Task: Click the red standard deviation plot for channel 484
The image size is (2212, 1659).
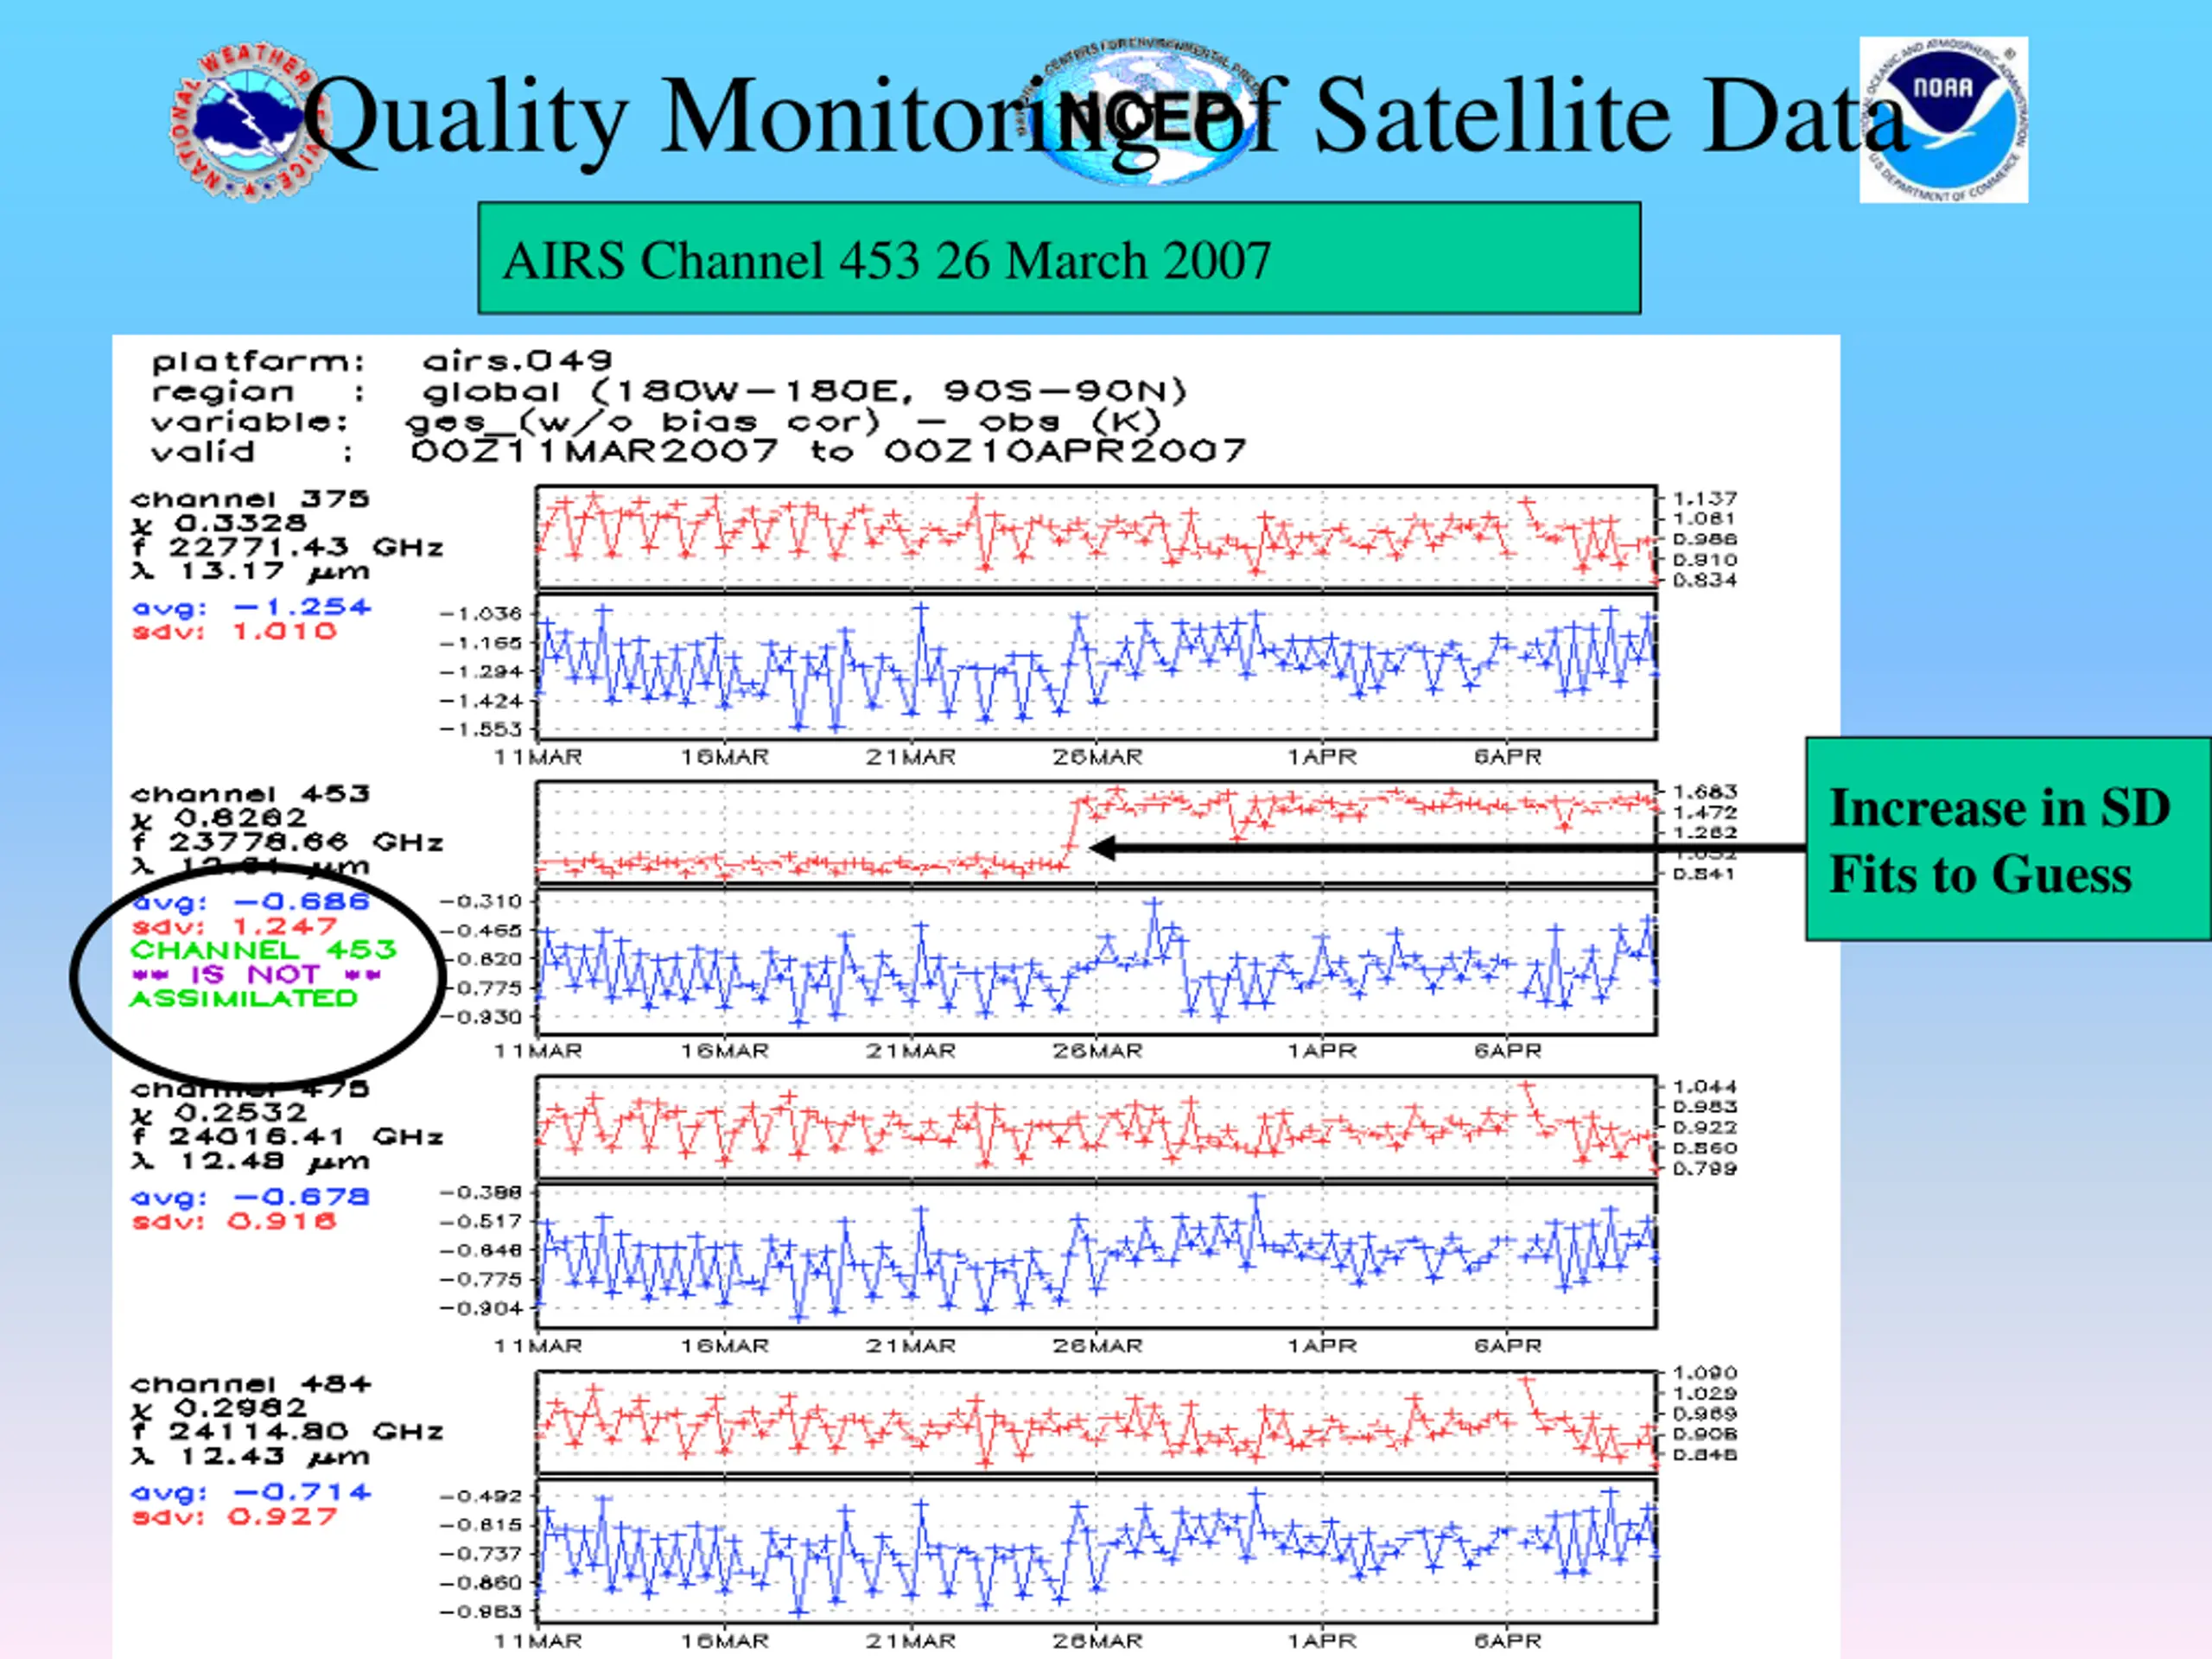Action: click(1096, 1422)
